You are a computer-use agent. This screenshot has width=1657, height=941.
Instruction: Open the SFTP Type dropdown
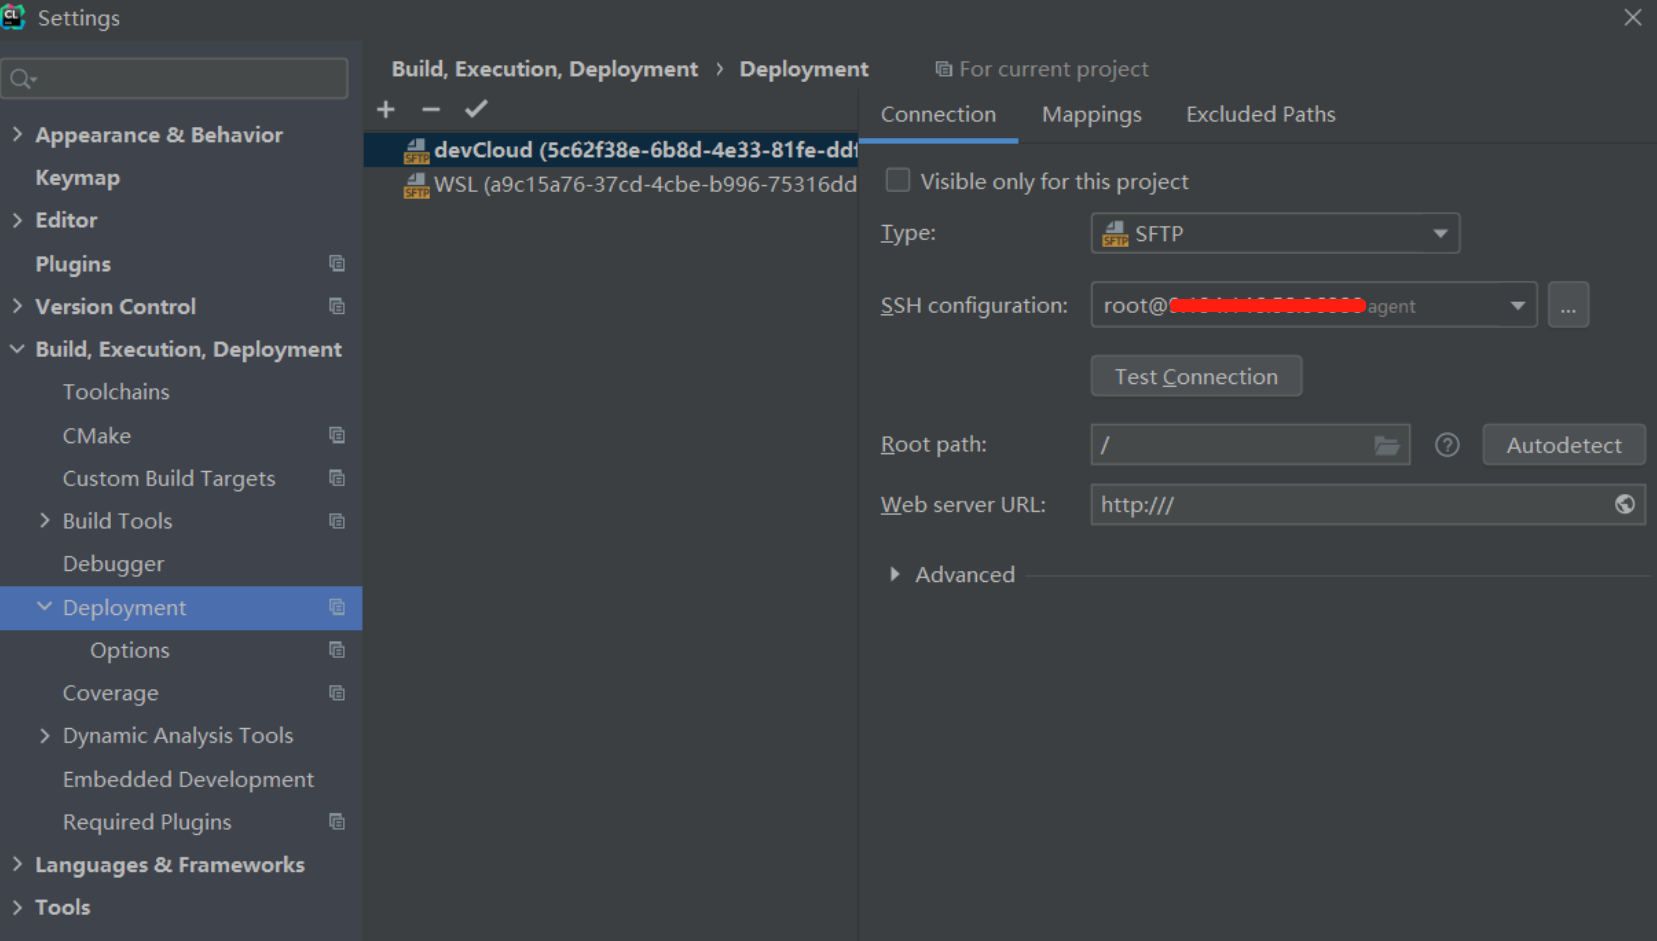[1275, 234]
